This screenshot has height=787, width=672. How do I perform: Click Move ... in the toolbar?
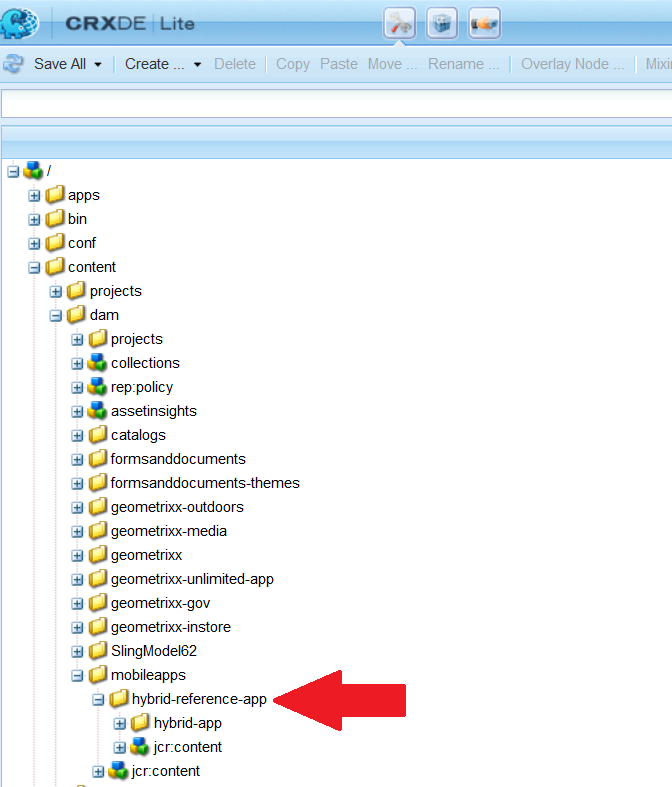392,64
